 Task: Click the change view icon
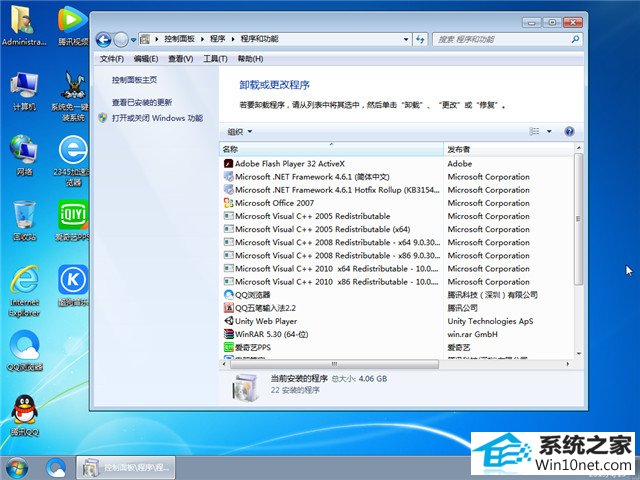click(x=534, y=131)
